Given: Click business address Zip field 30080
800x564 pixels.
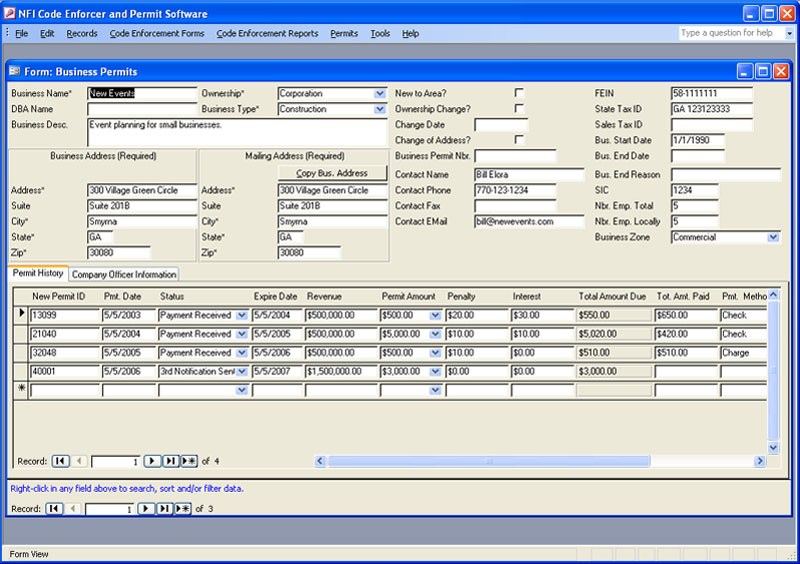Looking at the screenshot, I should point(118,253).
